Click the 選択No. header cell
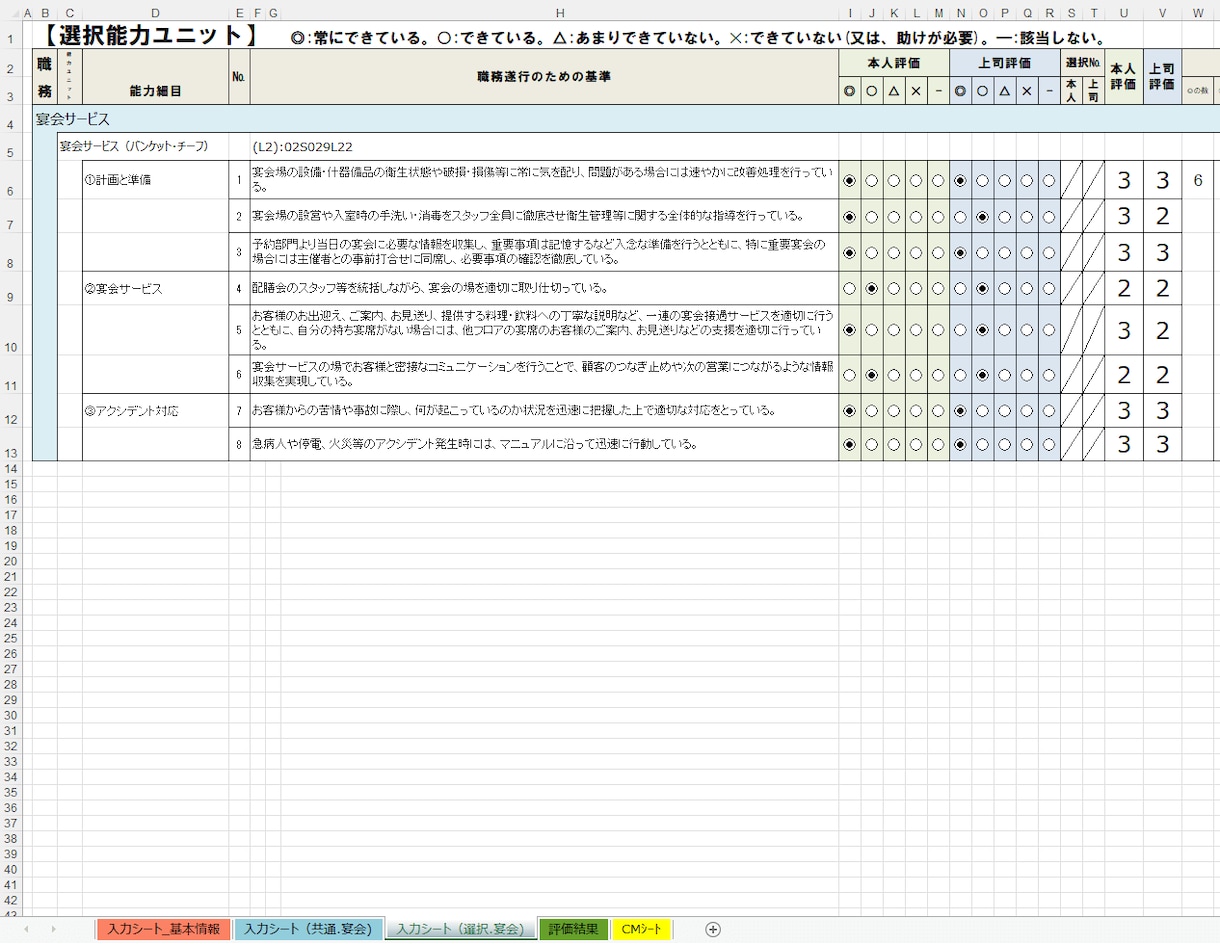 [x=1082, y=62]
